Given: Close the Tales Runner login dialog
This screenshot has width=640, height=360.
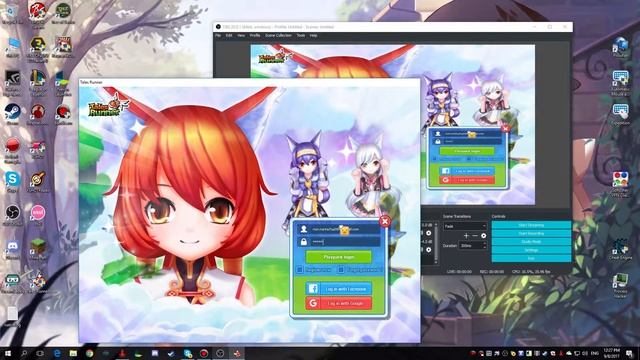Looking at the screenshot, I should click(384, 221).
